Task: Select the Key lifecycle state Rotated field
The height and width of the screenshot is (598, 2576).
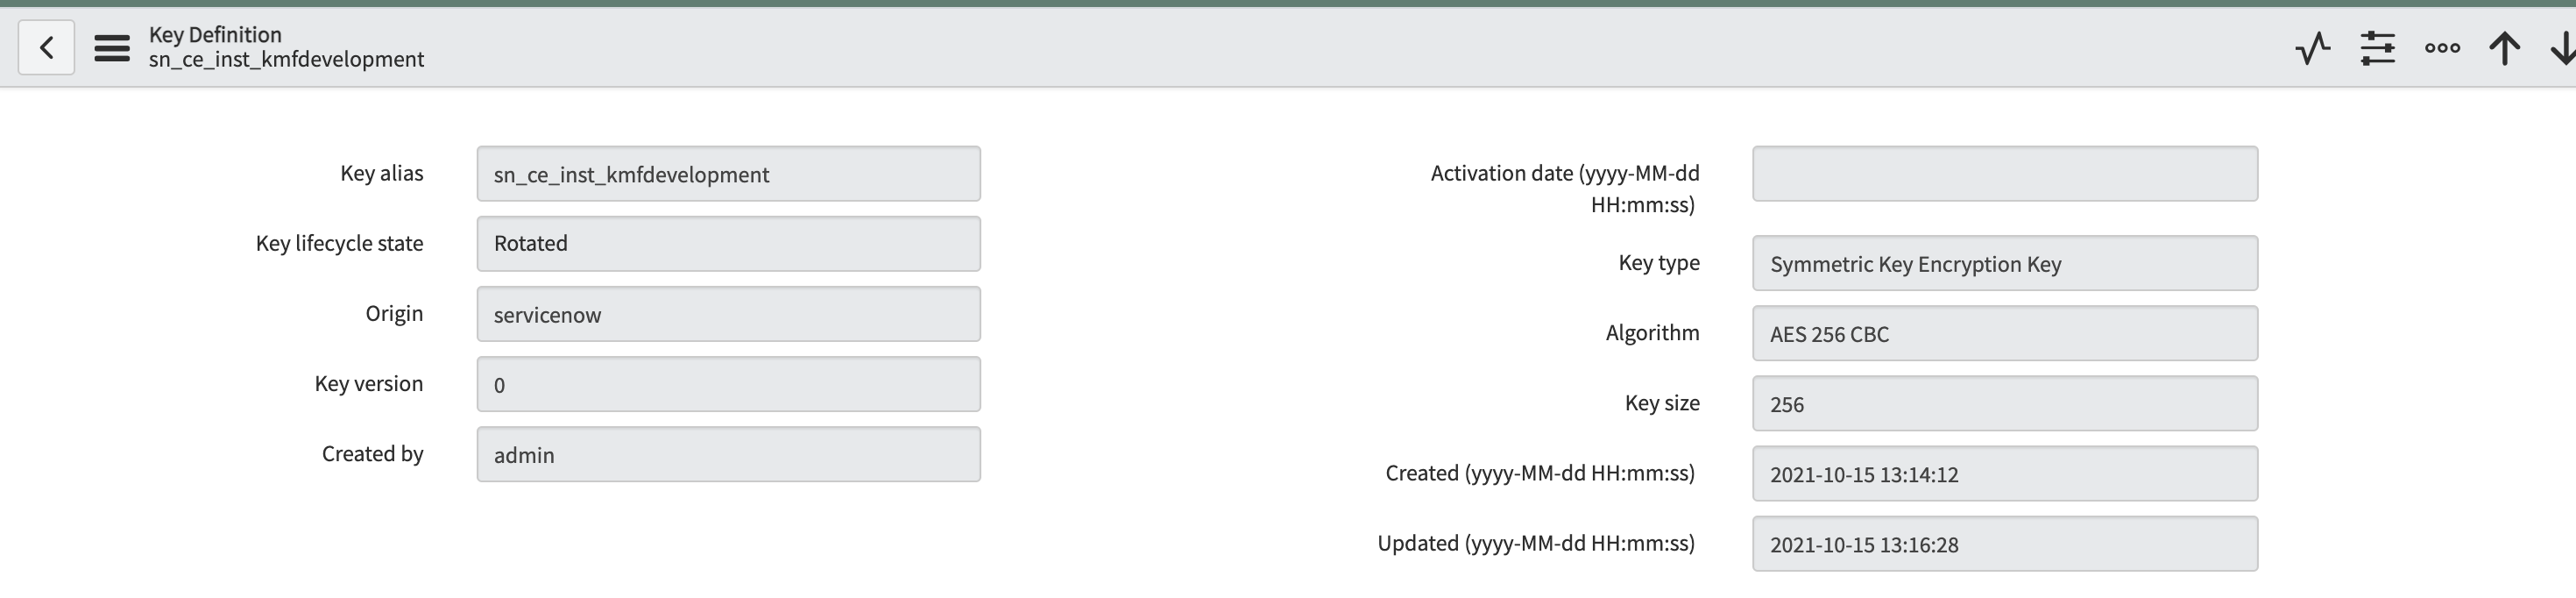Action: 728,244
